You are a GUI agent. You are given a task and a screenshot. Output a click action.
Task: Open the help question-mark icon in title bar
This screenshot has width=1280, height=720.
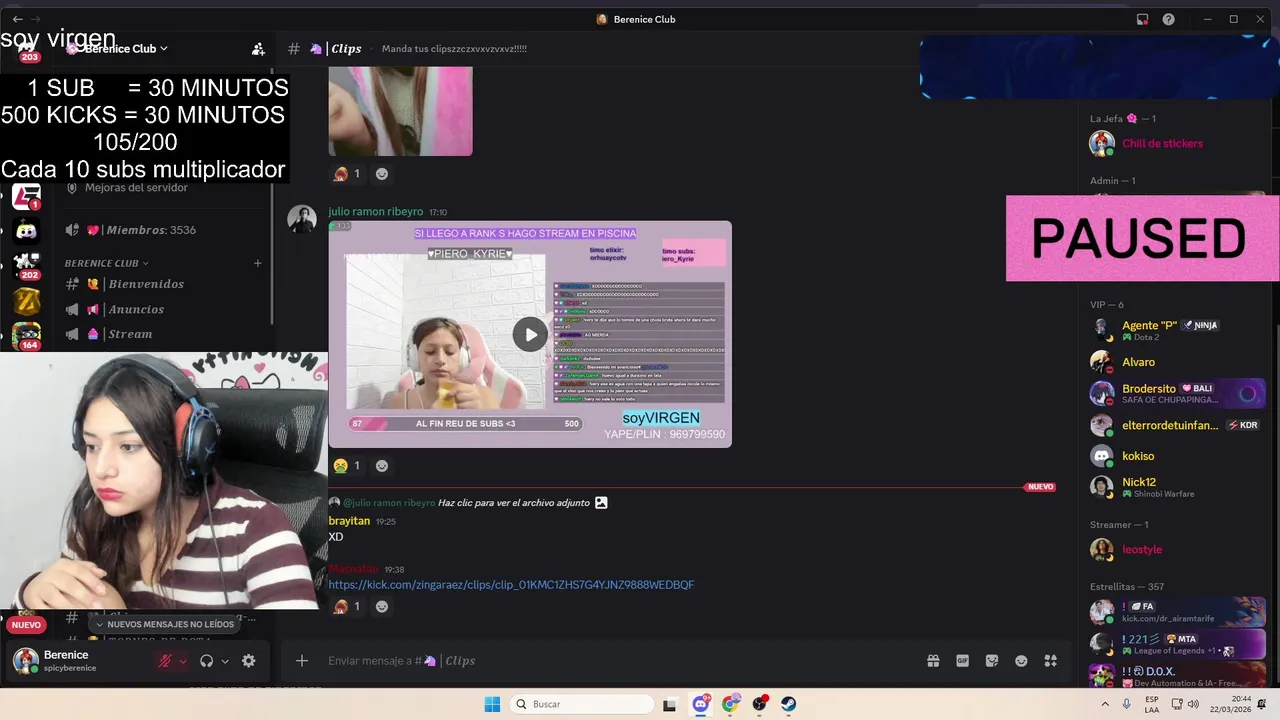tap(1168, 19)
